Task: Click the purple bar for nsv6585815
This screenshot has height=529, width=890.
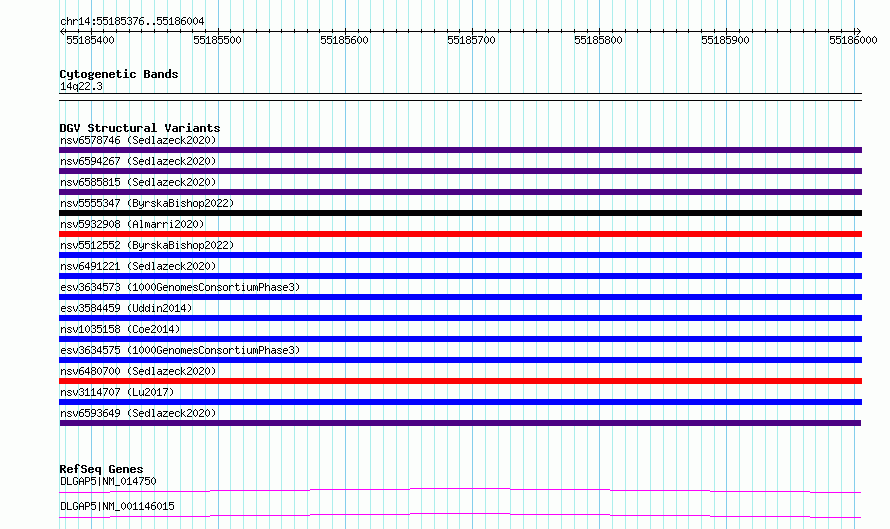Action: pos(460,192)
